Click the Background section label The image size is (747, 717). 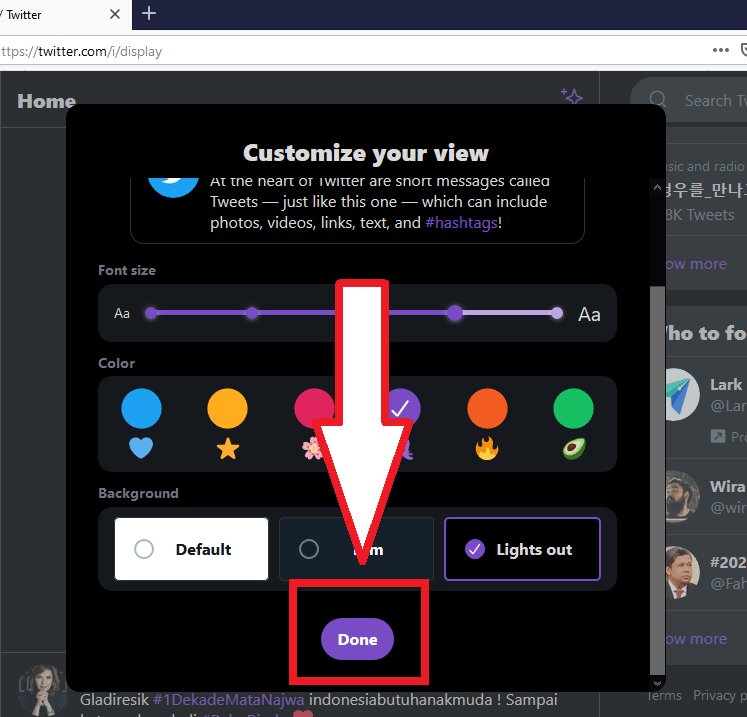pos(138,493)
